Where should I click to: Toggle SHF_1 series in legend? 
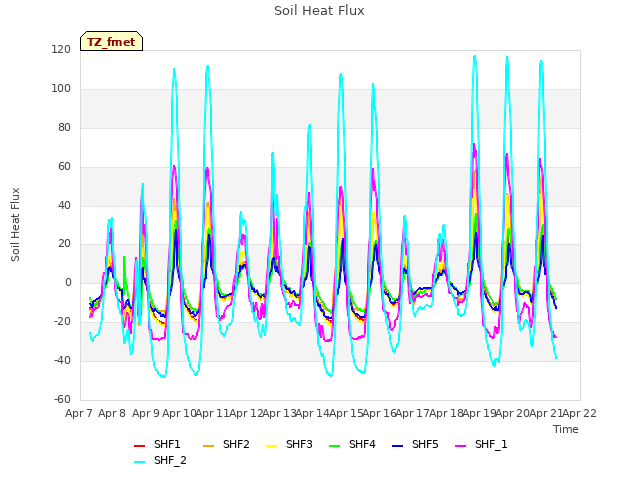(481, 444)
